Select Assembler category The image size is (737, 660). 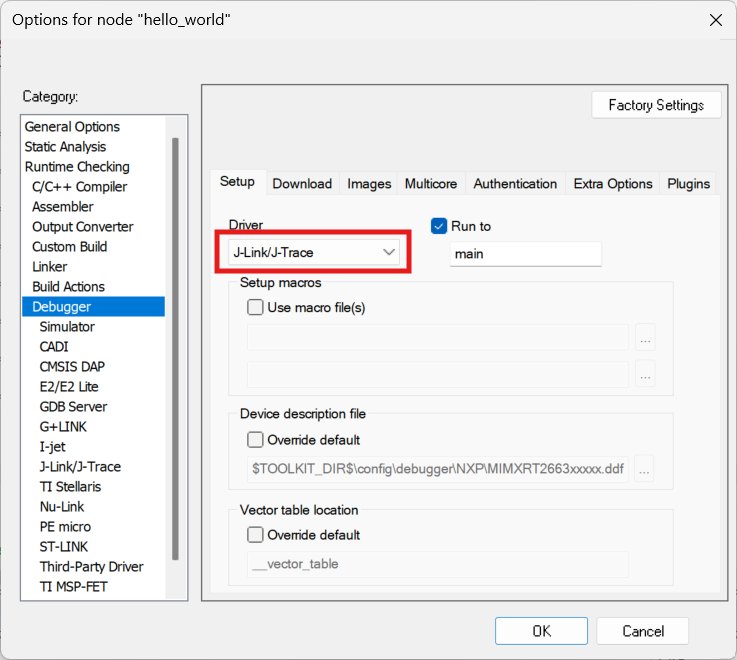(x=63, y=207)
